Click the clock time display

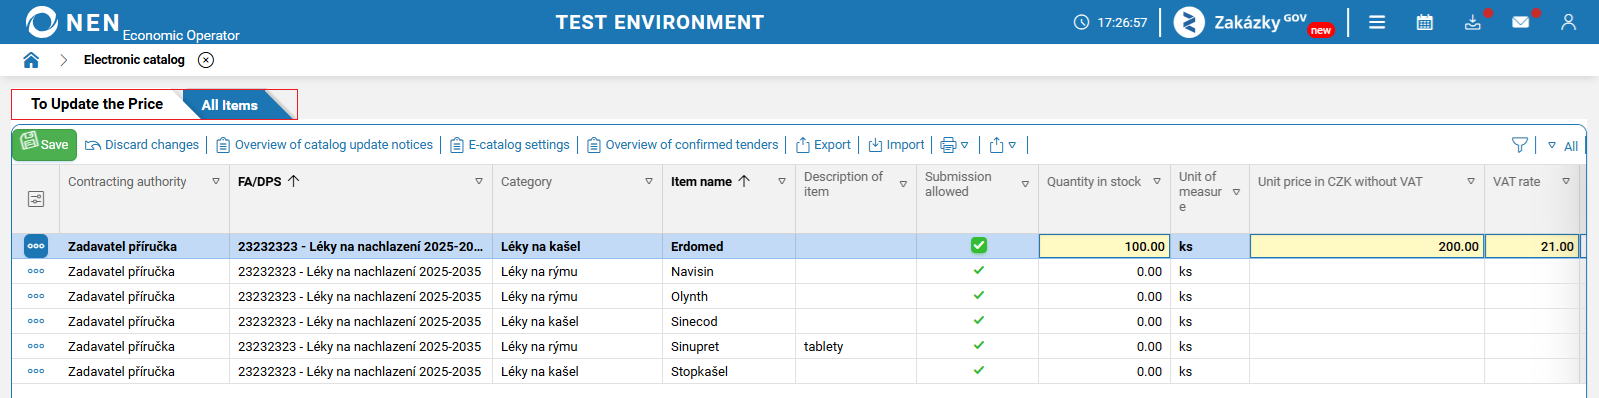tap(1110, 22)
